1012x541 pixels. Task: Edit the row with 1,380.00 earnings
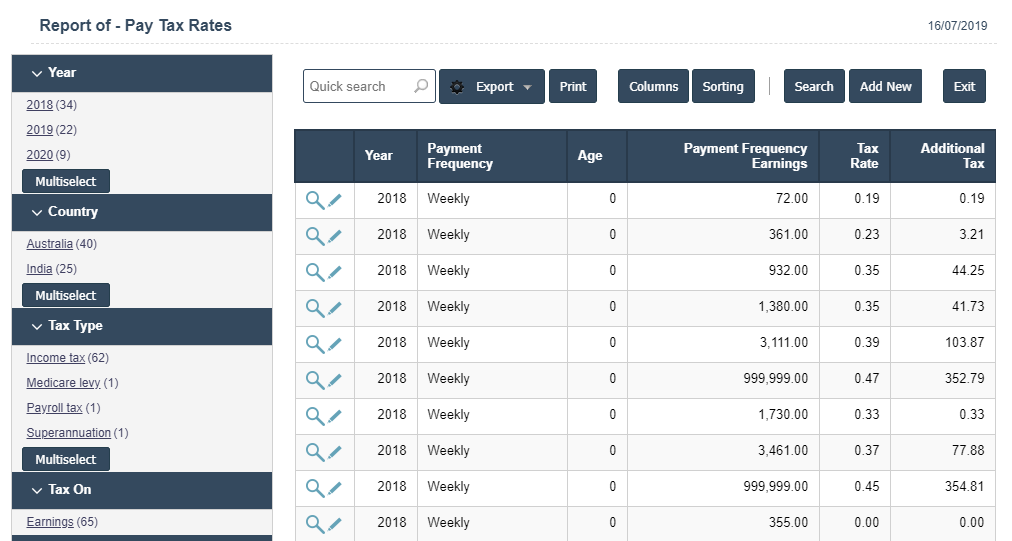tap(335, 308)
